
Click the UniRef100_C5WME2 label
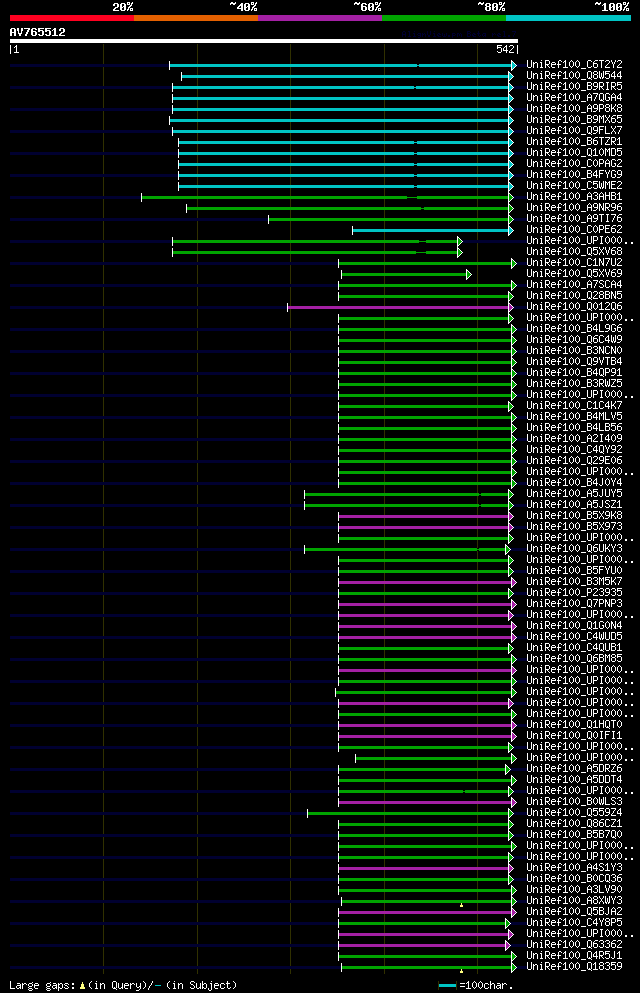click(574, 186)
